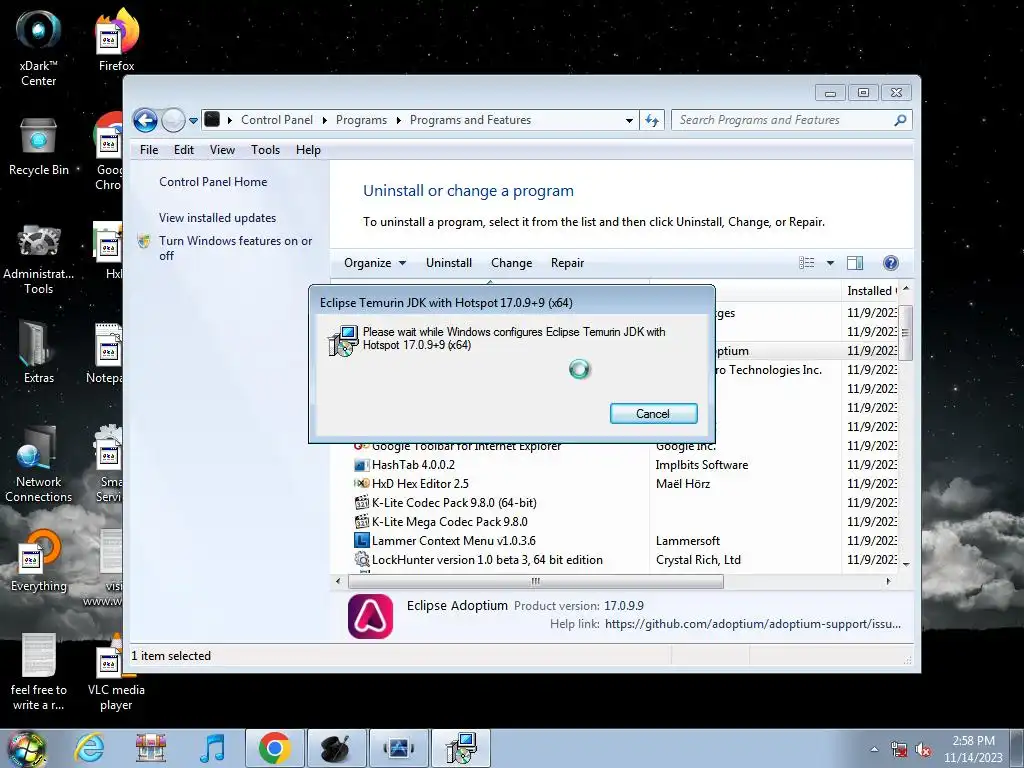The image size is (1024, 768).
Task: Click the Crystal Rich, Ltd publisher cell
Action: click(698, 559)
